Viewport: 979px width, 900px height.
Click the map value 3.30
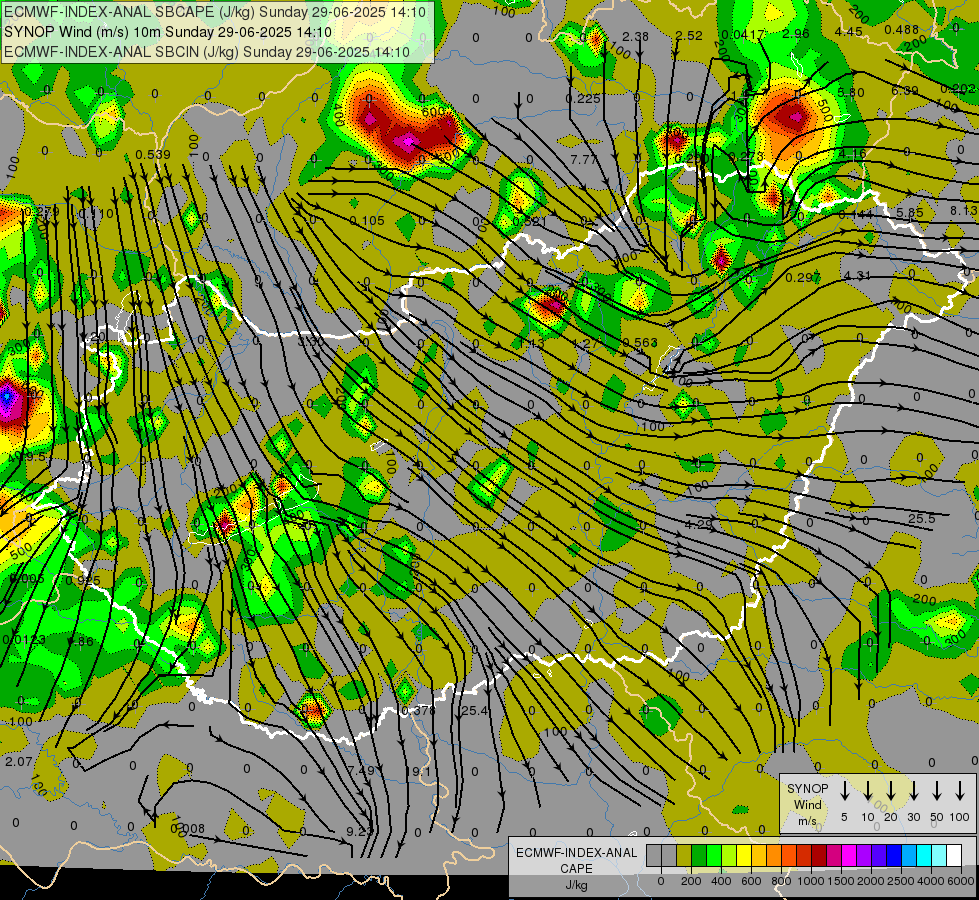click(311, 342)
